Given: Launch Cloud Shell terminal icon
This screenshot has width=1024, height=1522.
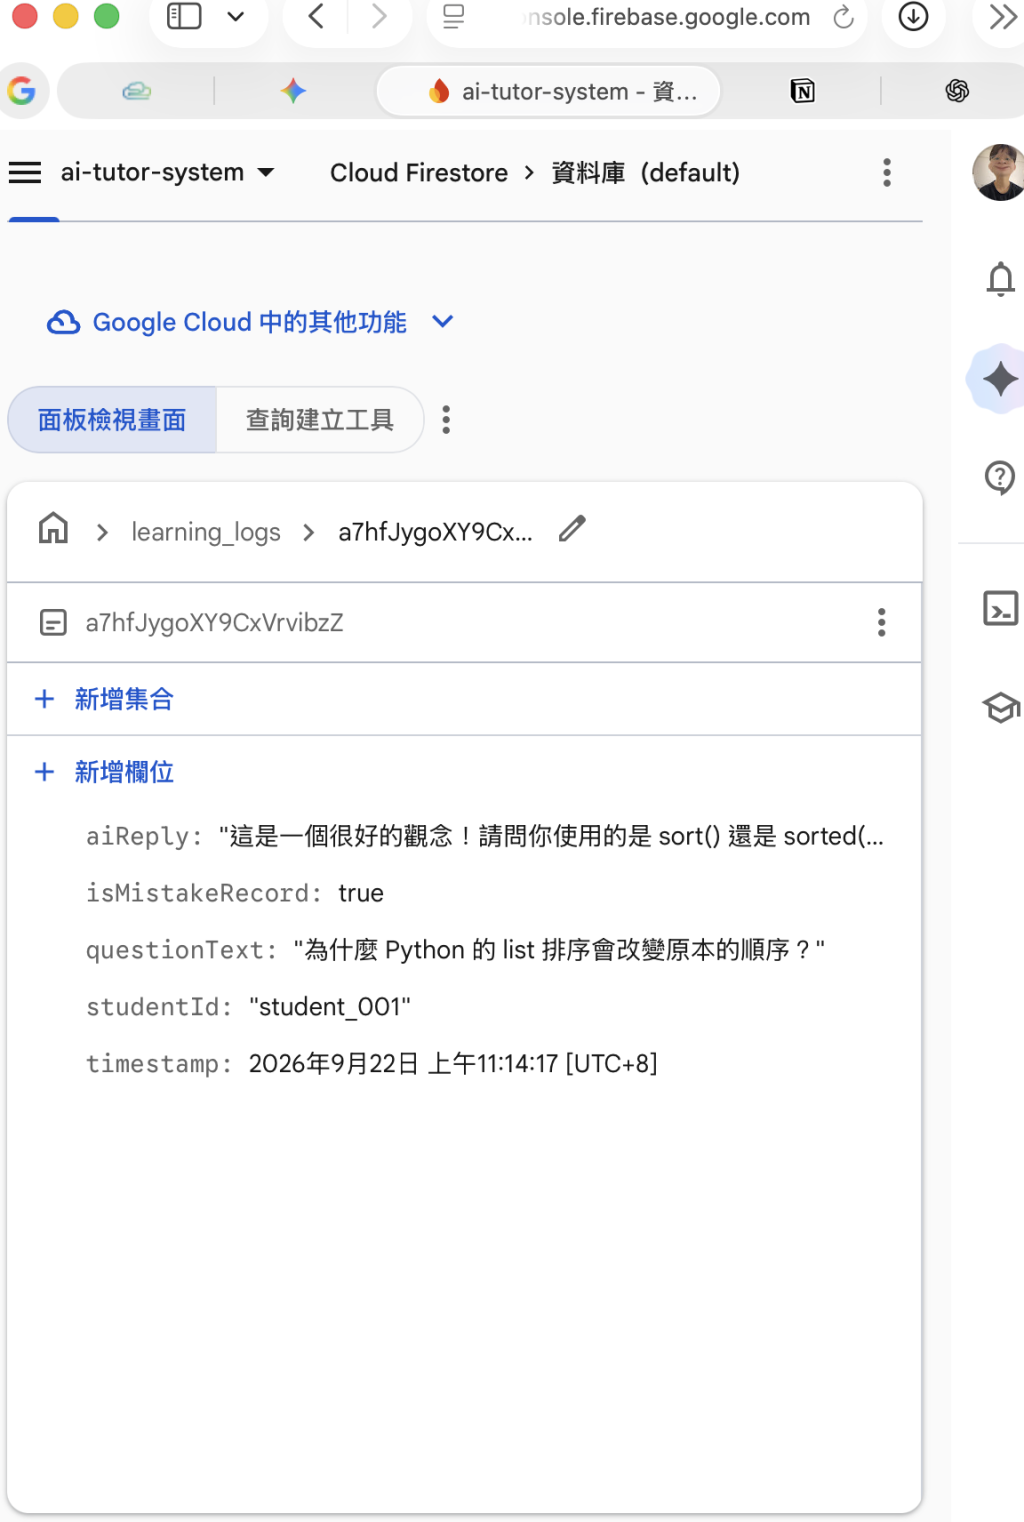Looking at the screenshot, I should [1001, 608].
